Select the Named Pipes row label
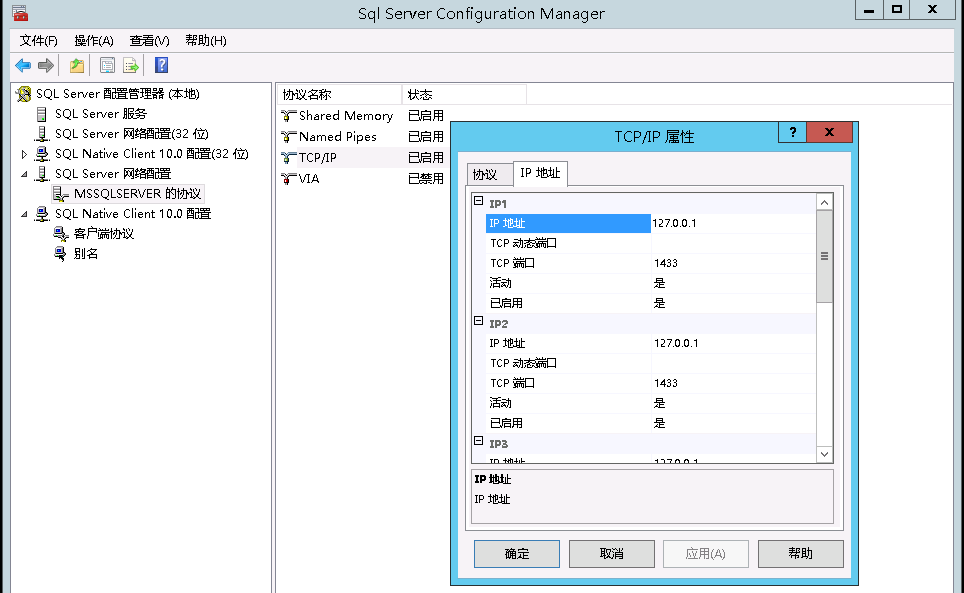The image size is (964, 593). point(338,136)
